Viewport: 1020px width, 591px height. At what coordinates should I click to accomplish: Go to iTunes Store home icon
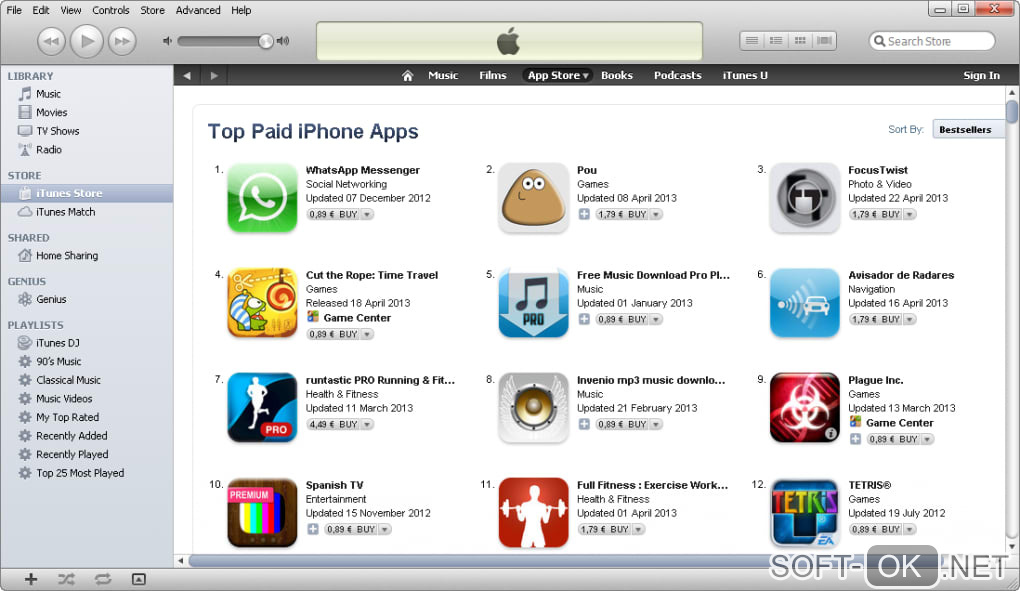(x=407, y=75)
